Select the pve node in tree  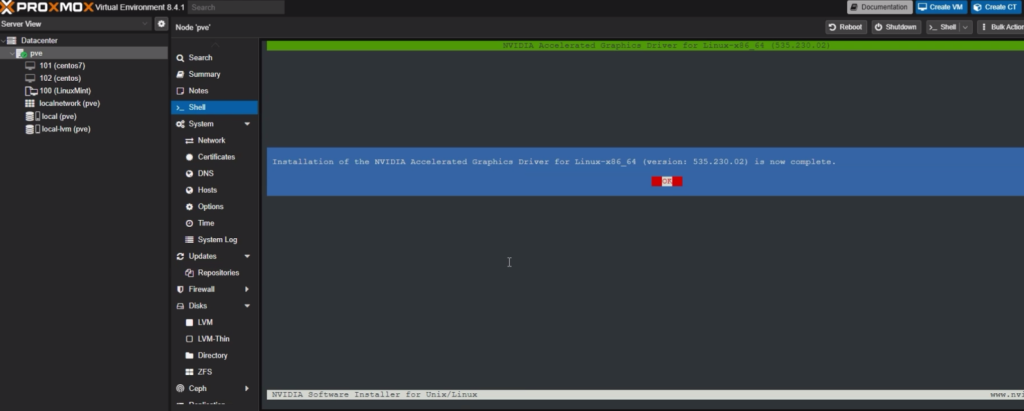click(x=36, y=54)
